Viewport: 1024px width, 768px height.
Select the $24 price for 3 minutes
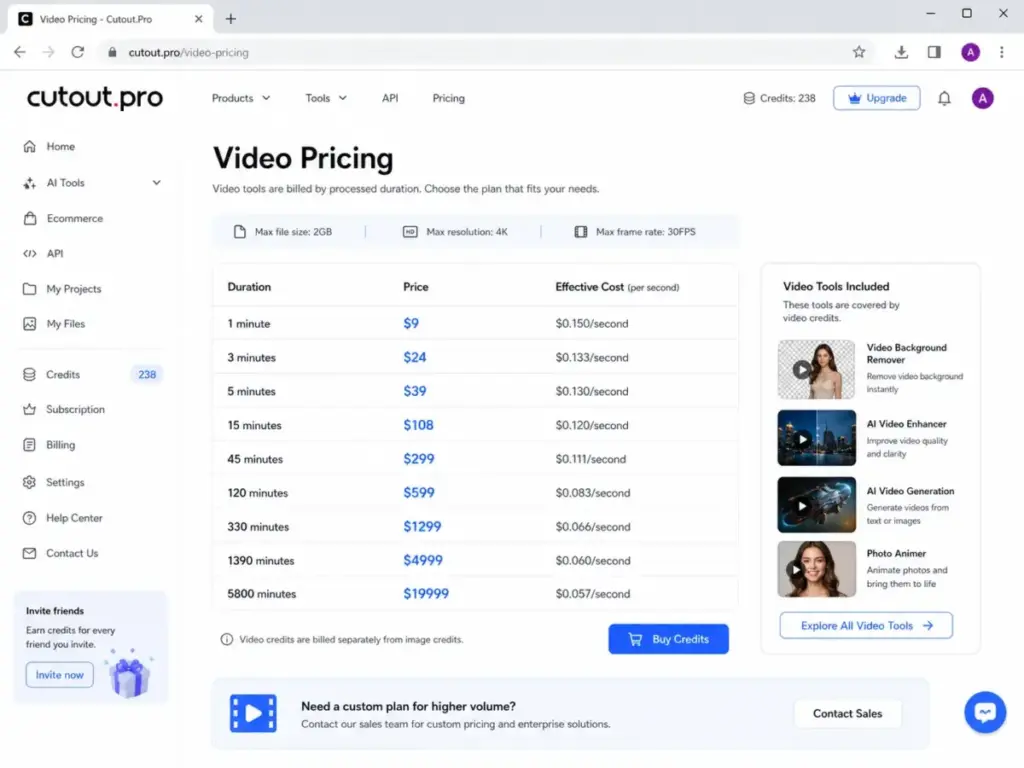(x=415, y=357)
